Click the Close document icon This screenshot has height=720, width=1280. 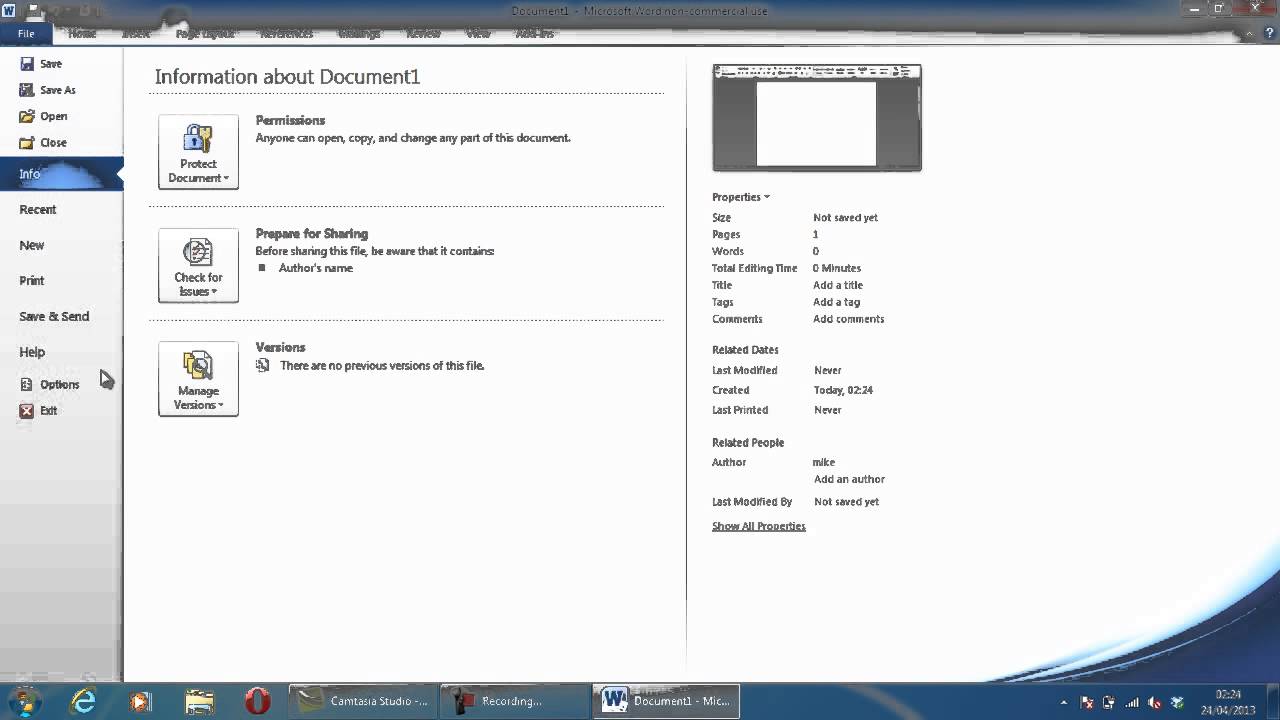click(27, 142)
